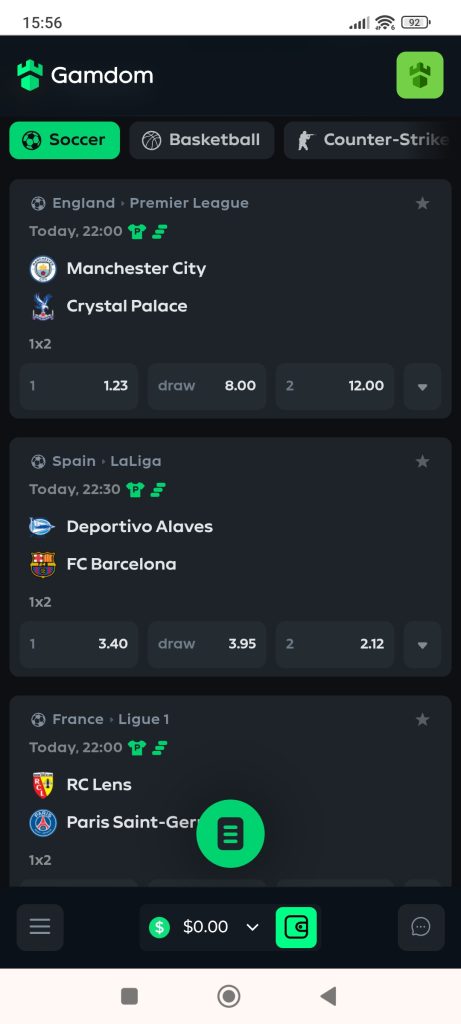Viewport: 461px width, 1024px height.
Task: Switch to the Basketball tab
Action: (202, 140)
